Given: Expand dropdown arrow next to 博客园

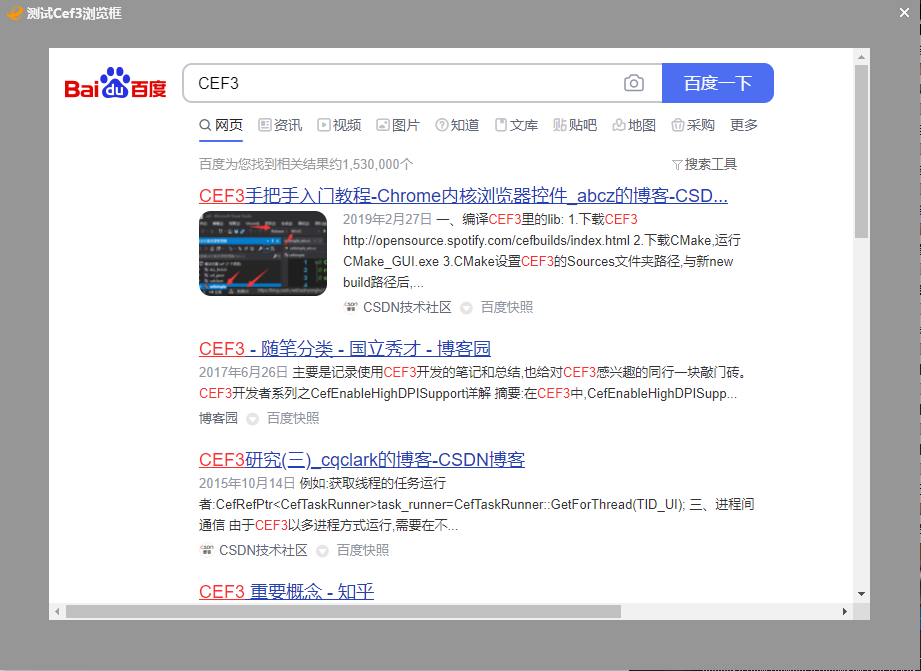Looking at the screenshot, I should (x=253, y=419).
